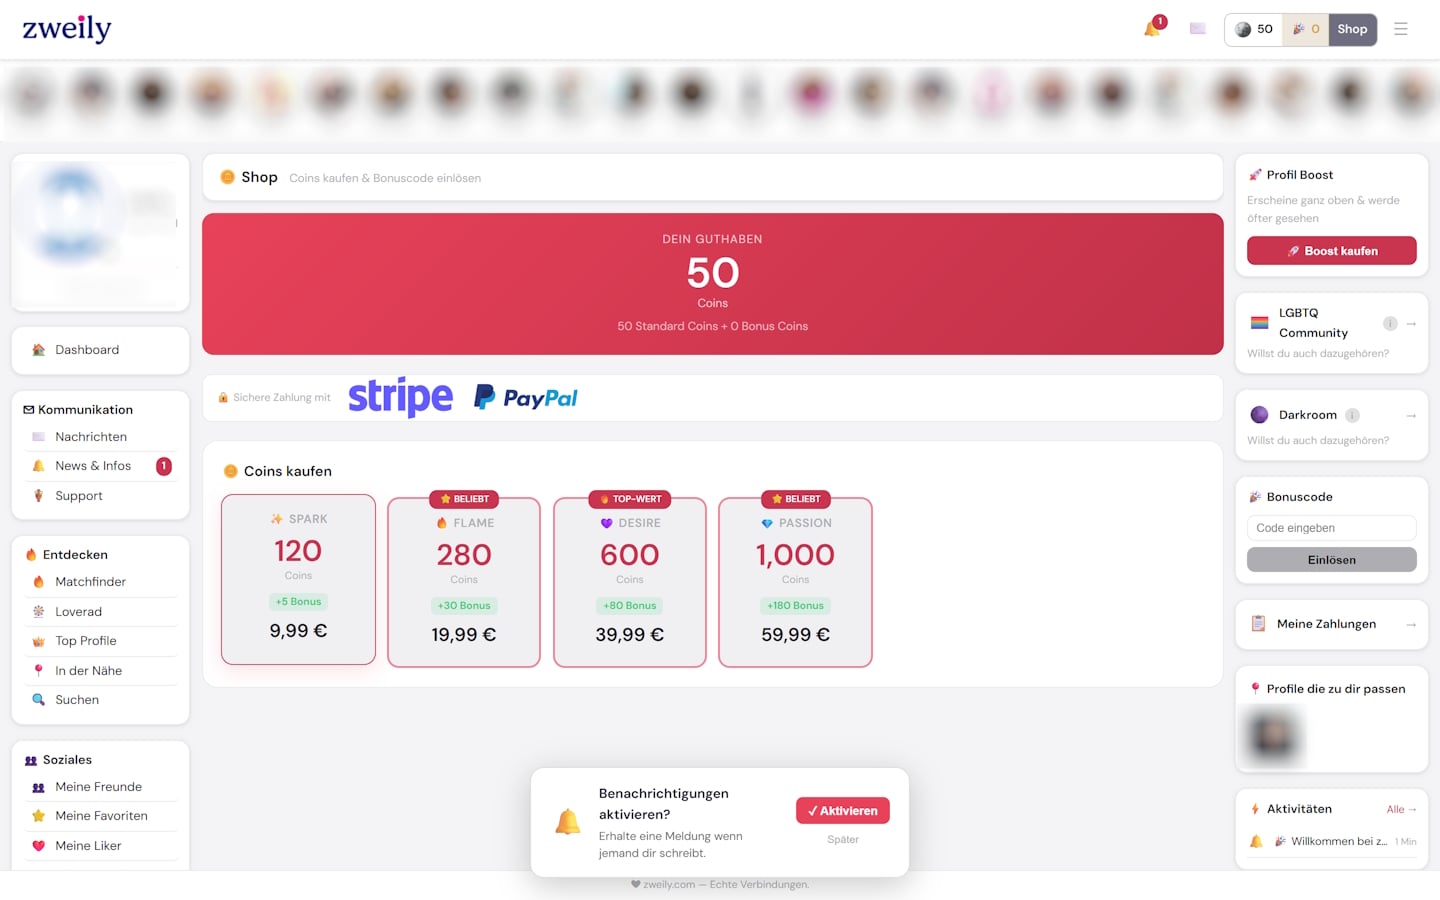The height and width of the screenshot is (900, 1440).
Task: Expand Meine Zahlungen arrow
Action: 1411,625
